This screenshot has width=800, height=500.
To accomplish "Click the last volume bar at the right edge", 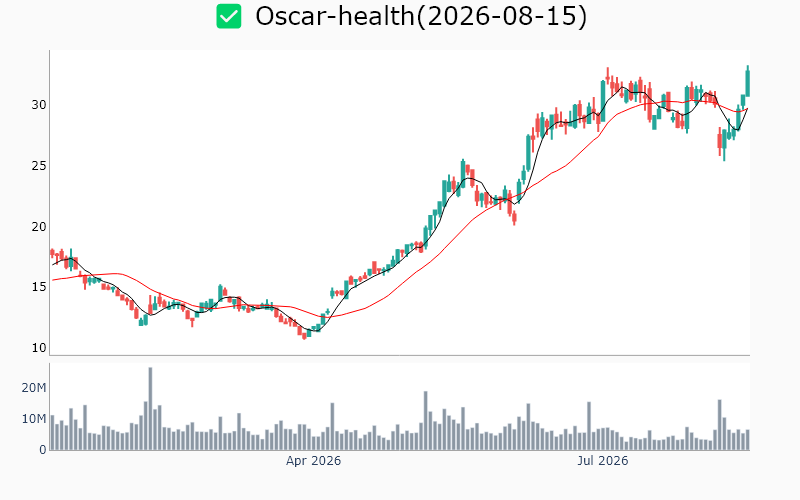I will [748, 440].
